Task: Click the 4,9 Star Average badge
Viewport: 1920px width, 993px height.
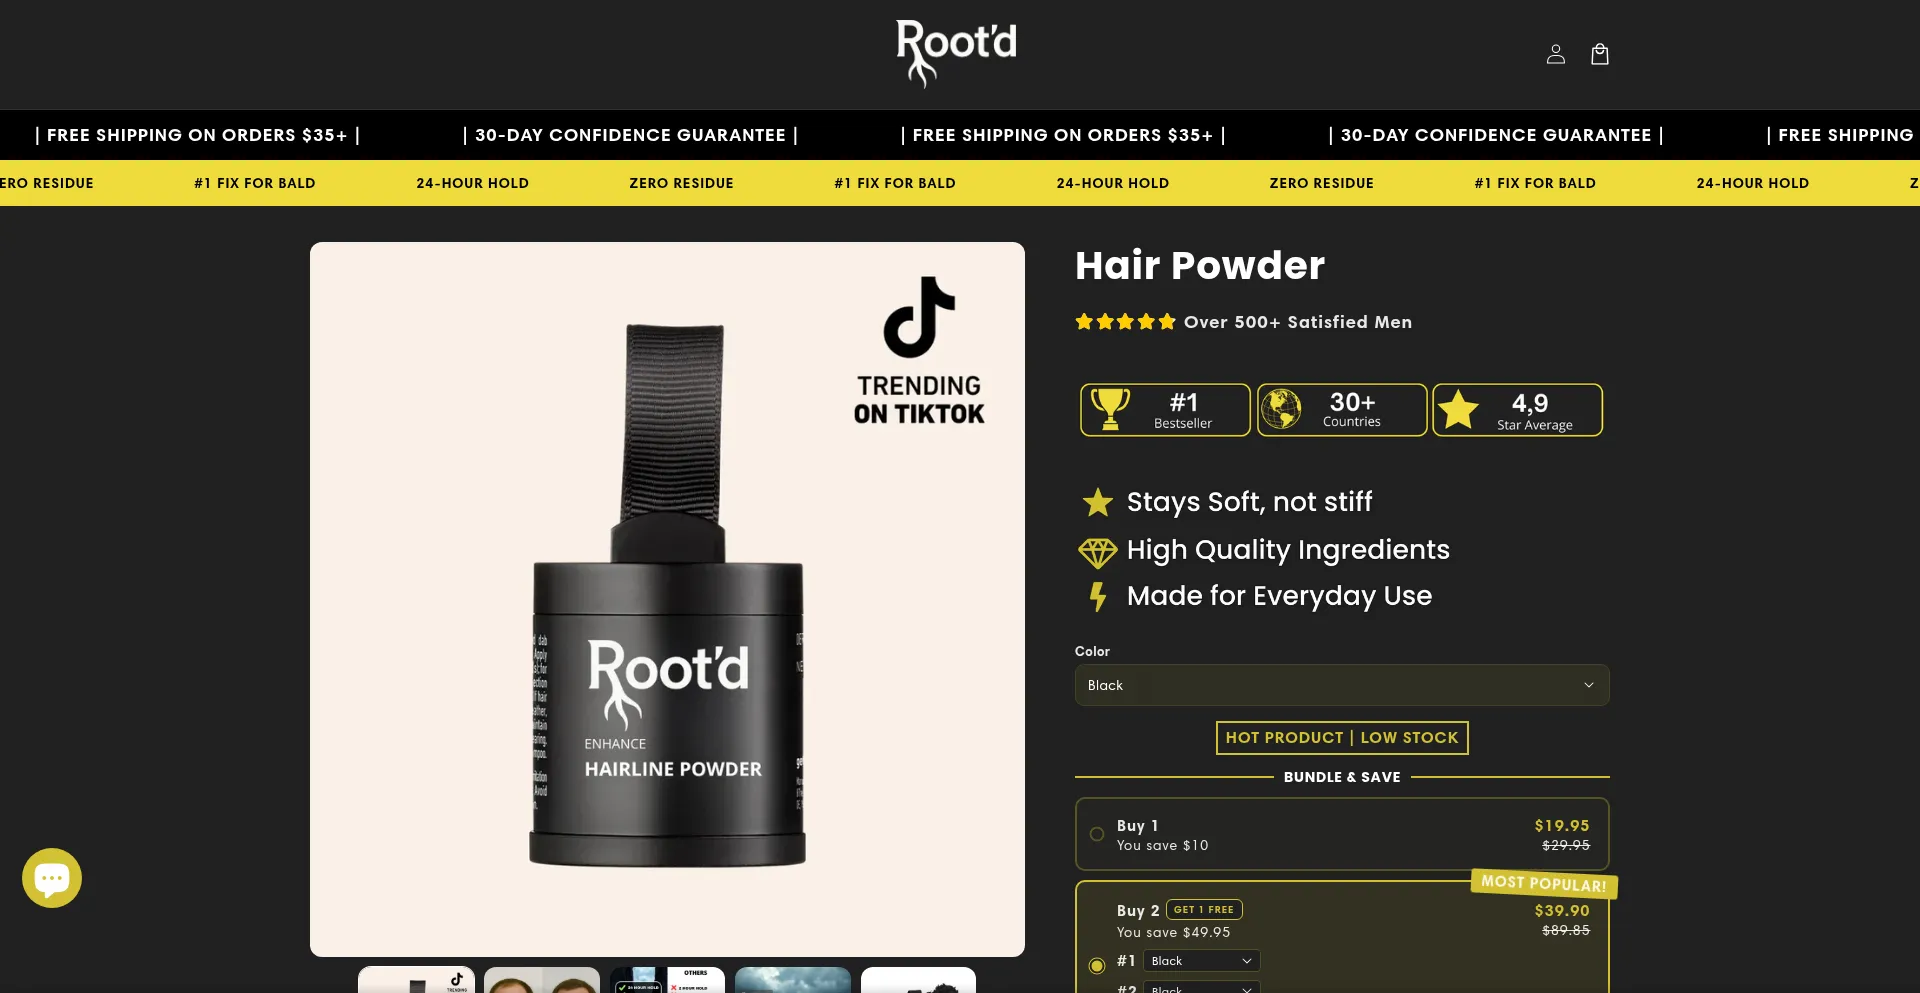Action: point(1518,410)
